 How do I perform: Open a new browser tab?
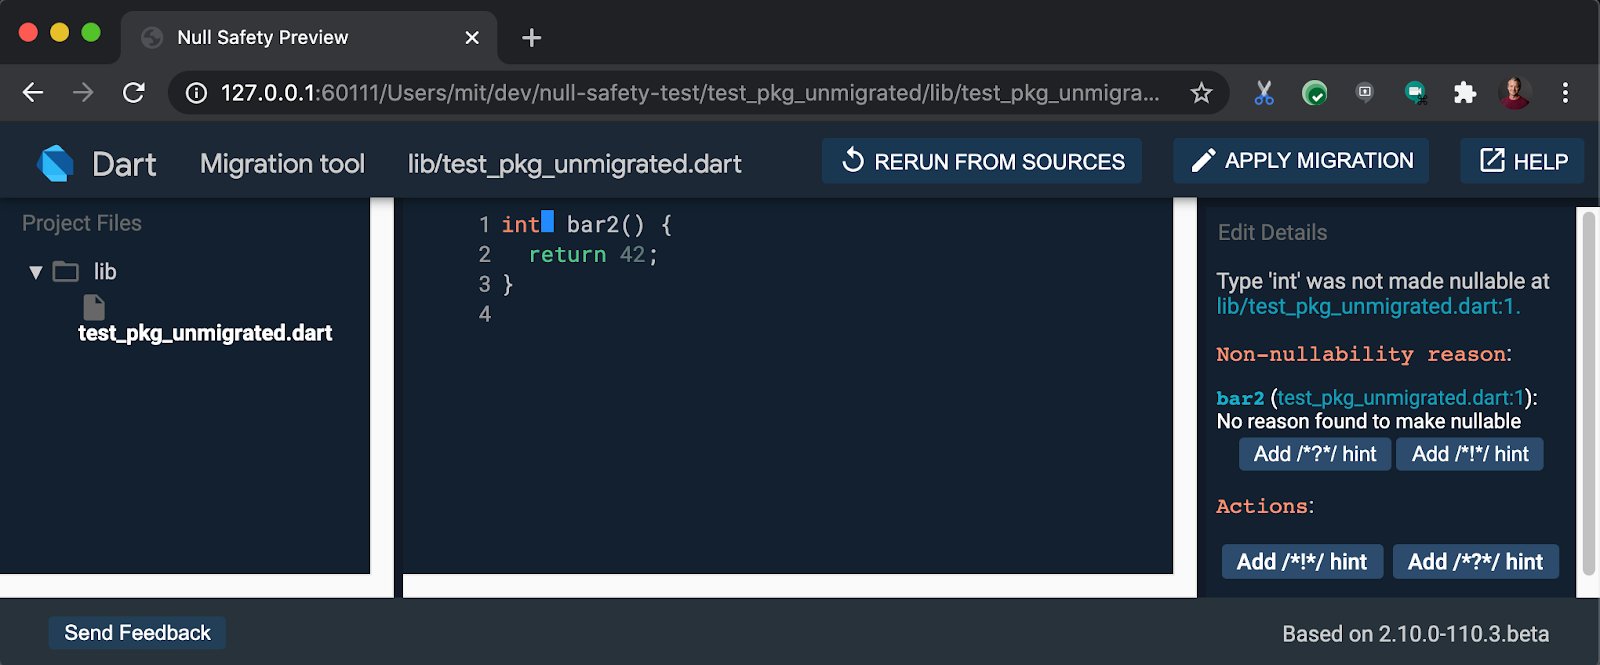[532, 38]
